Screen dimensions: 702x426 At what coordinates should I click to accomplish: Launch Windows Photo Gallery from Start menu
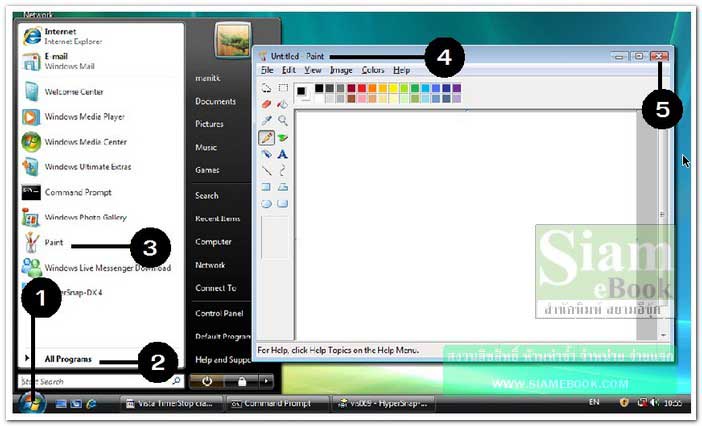pos(75,217)
